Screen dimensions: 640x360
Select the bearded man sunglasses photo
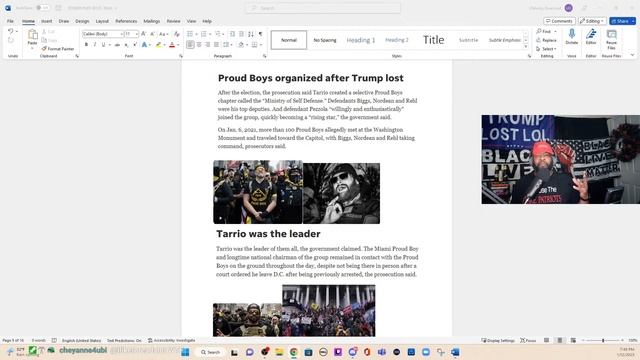[x=341, y=193]
